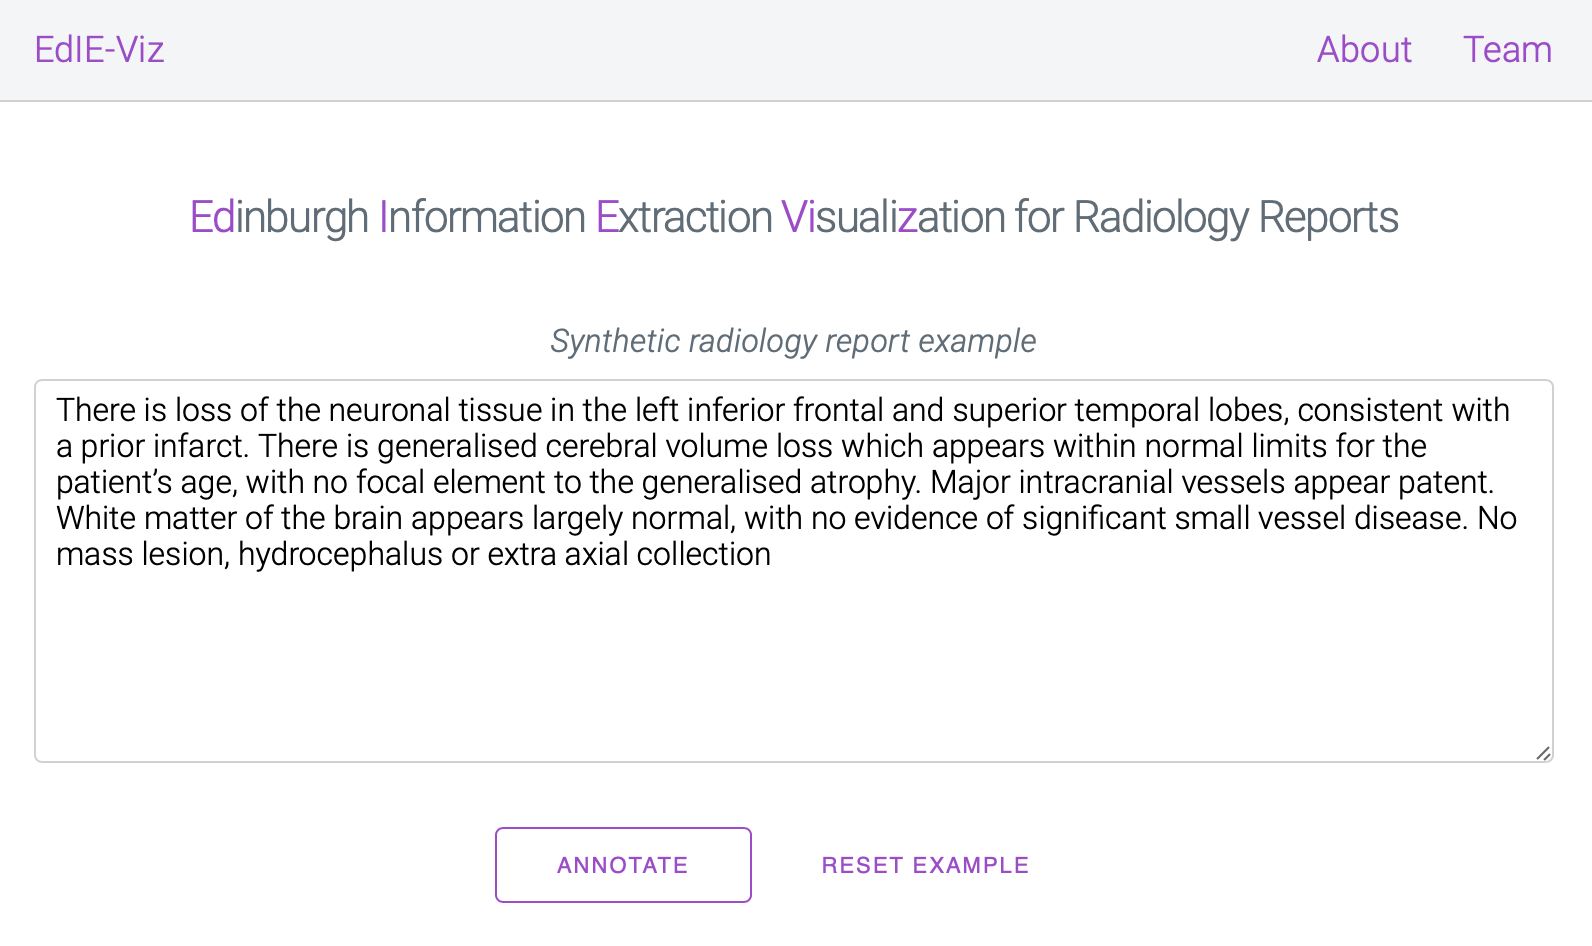View the About section

coord(1364,50)
